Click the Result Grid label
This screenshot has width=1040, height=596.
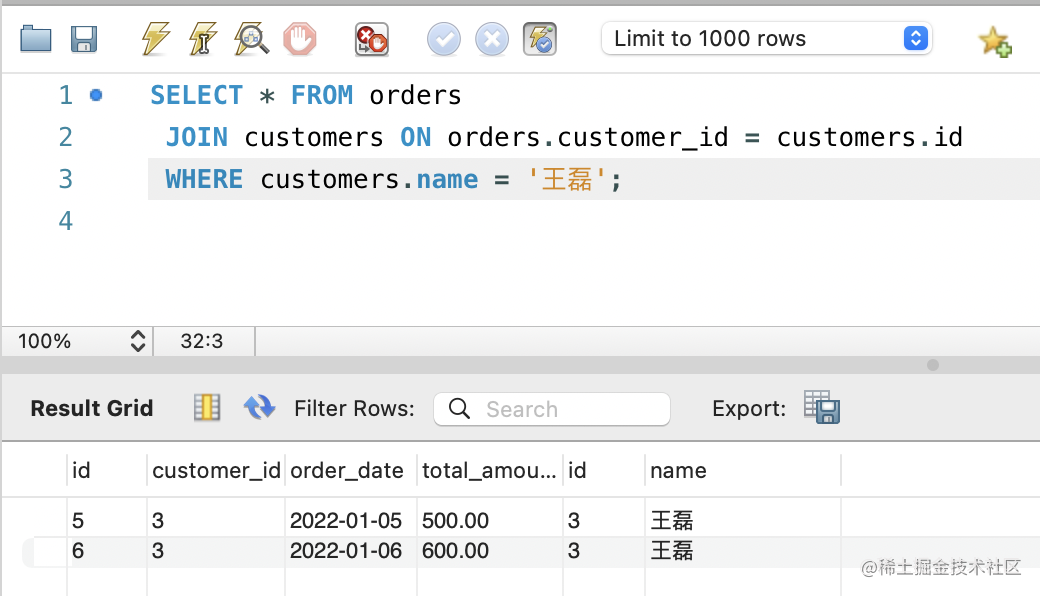pyautogui.click(x=92, y=408)
